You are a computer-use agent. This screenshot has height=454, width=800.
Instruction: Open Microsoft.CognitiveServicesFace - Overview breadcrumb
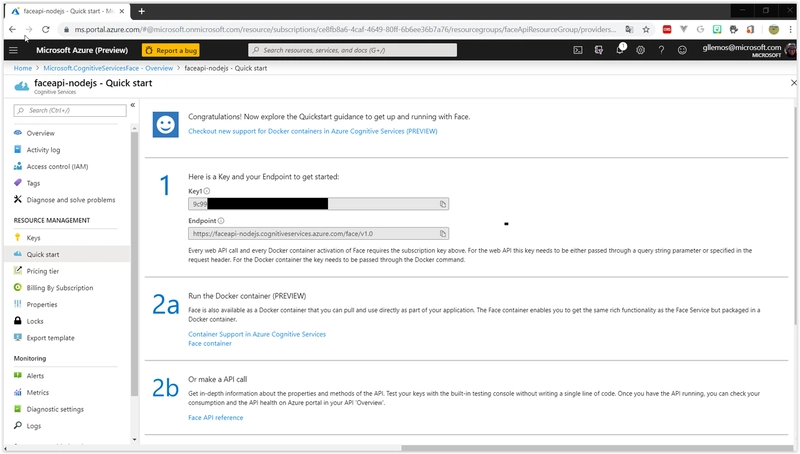pos(108,68)
